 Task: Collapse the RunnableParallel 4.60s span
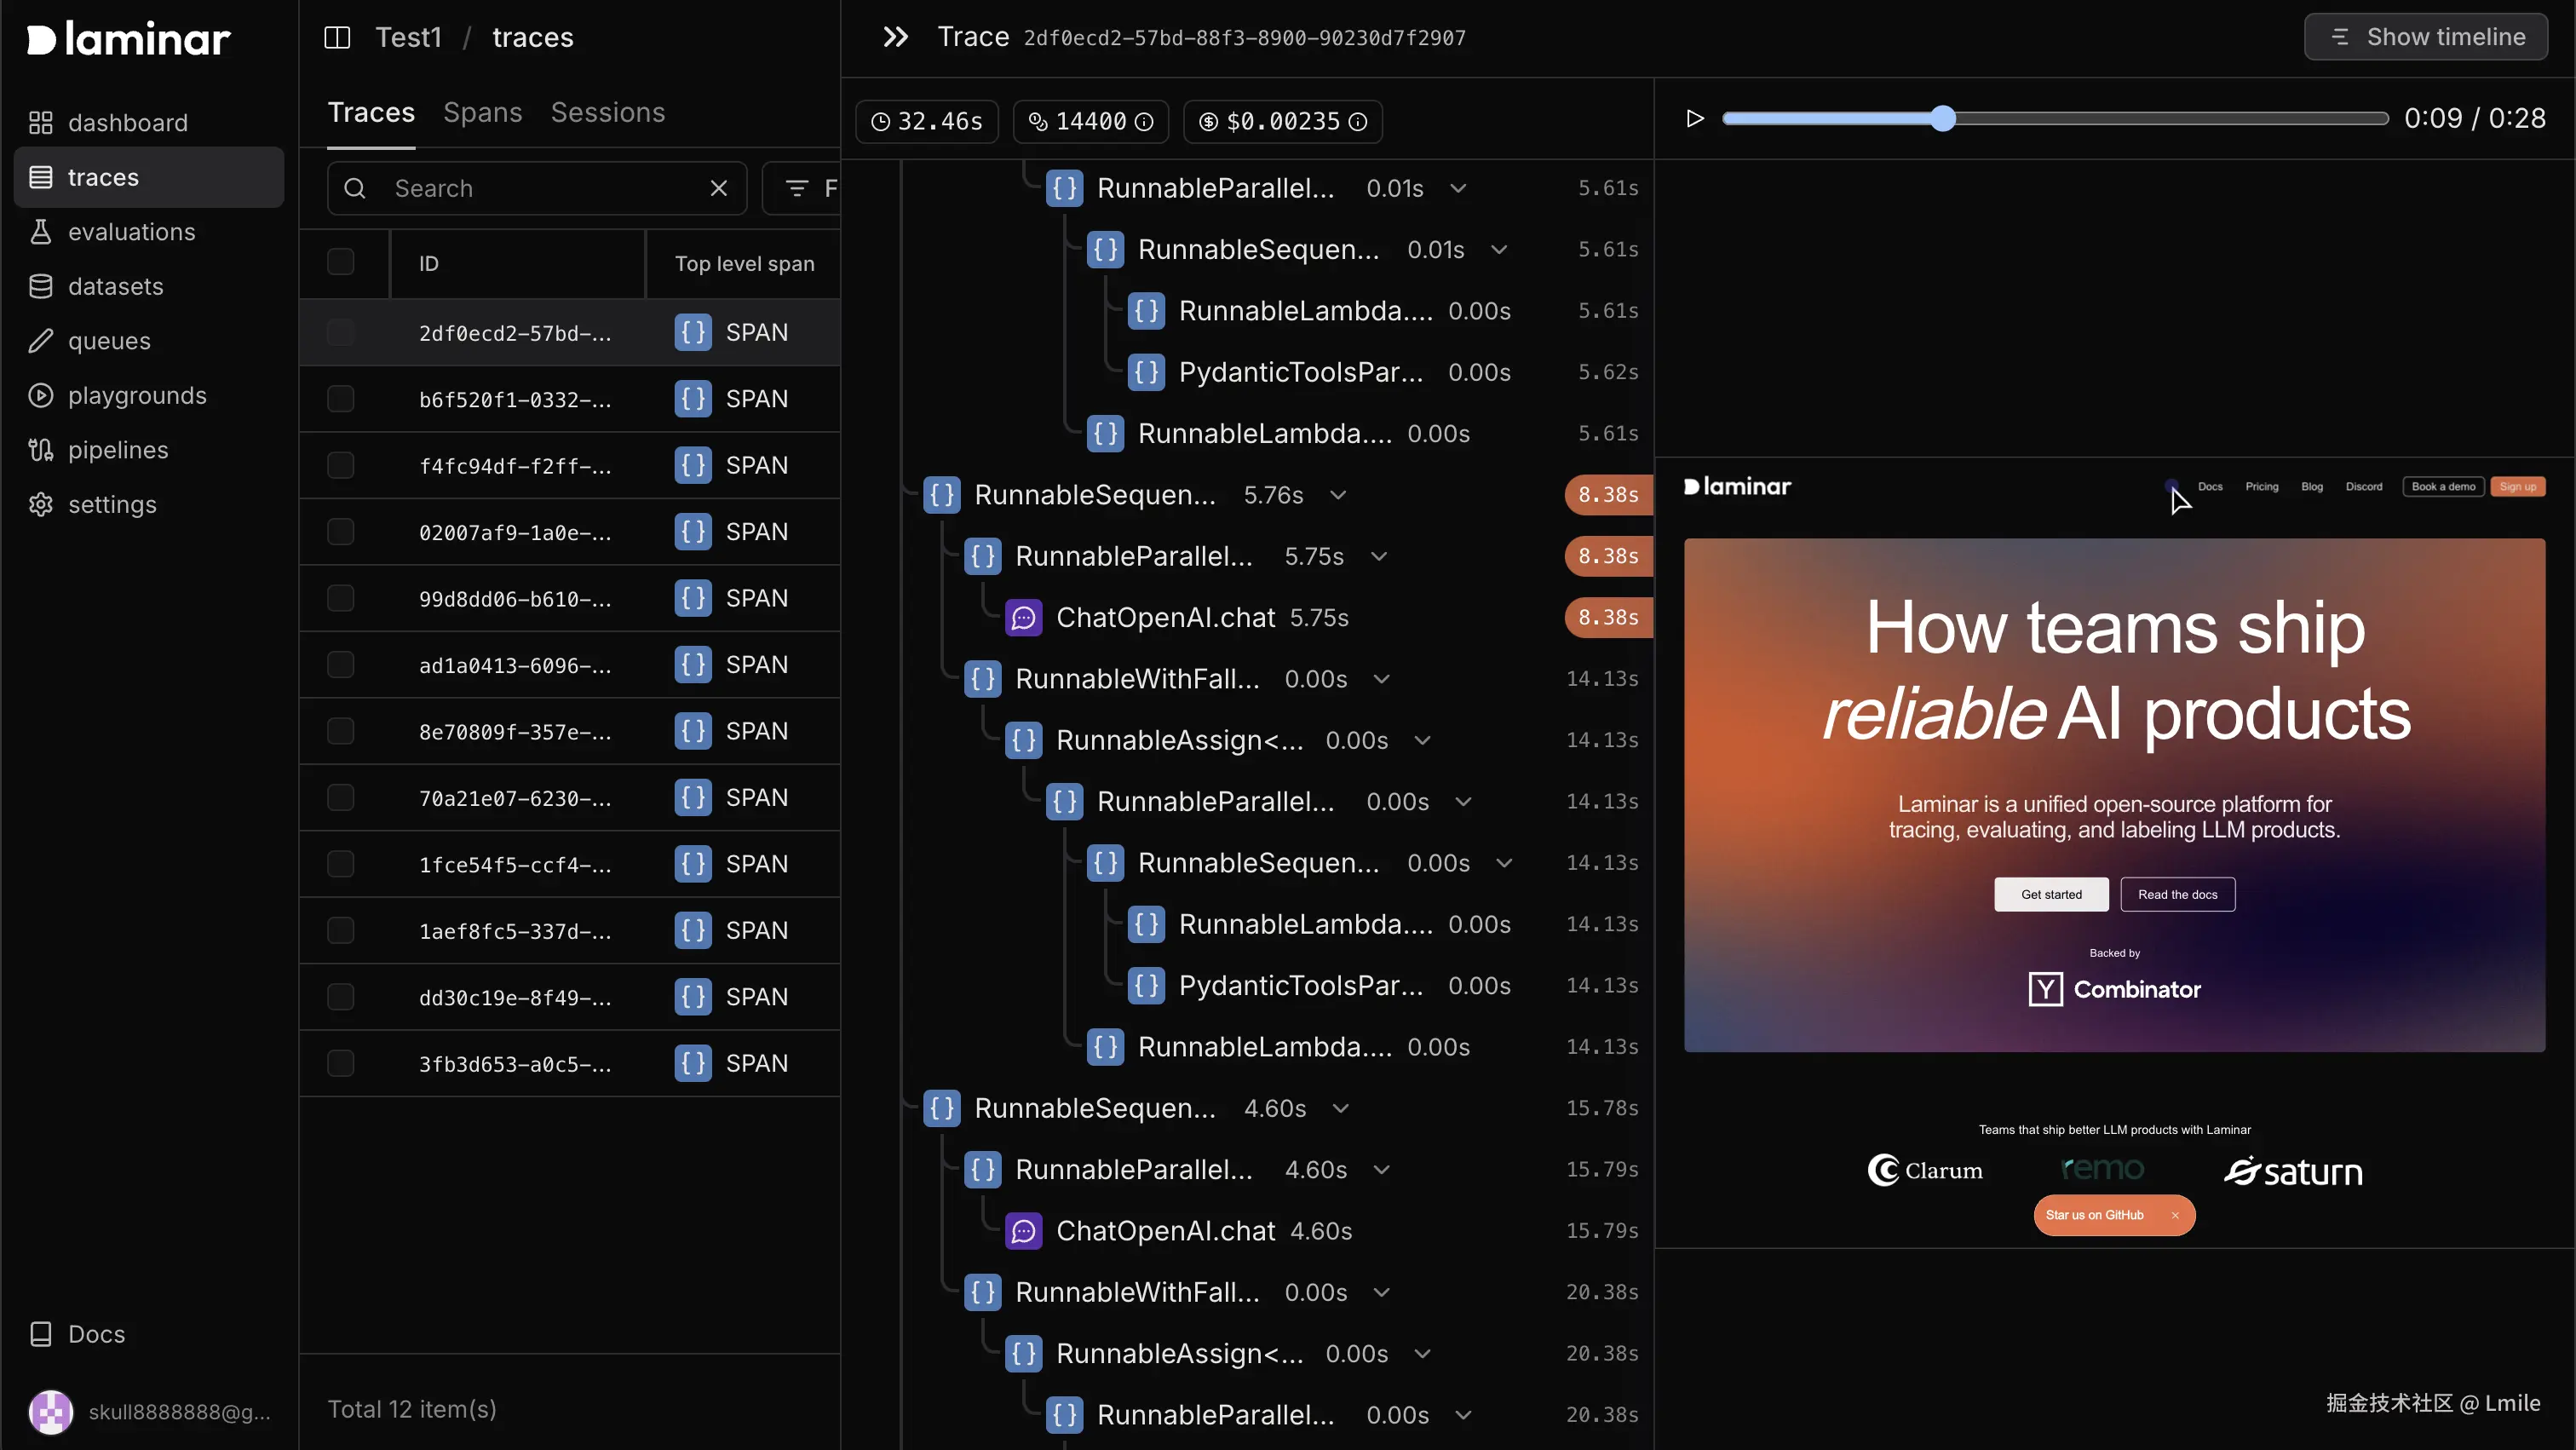point(1381,1169)
